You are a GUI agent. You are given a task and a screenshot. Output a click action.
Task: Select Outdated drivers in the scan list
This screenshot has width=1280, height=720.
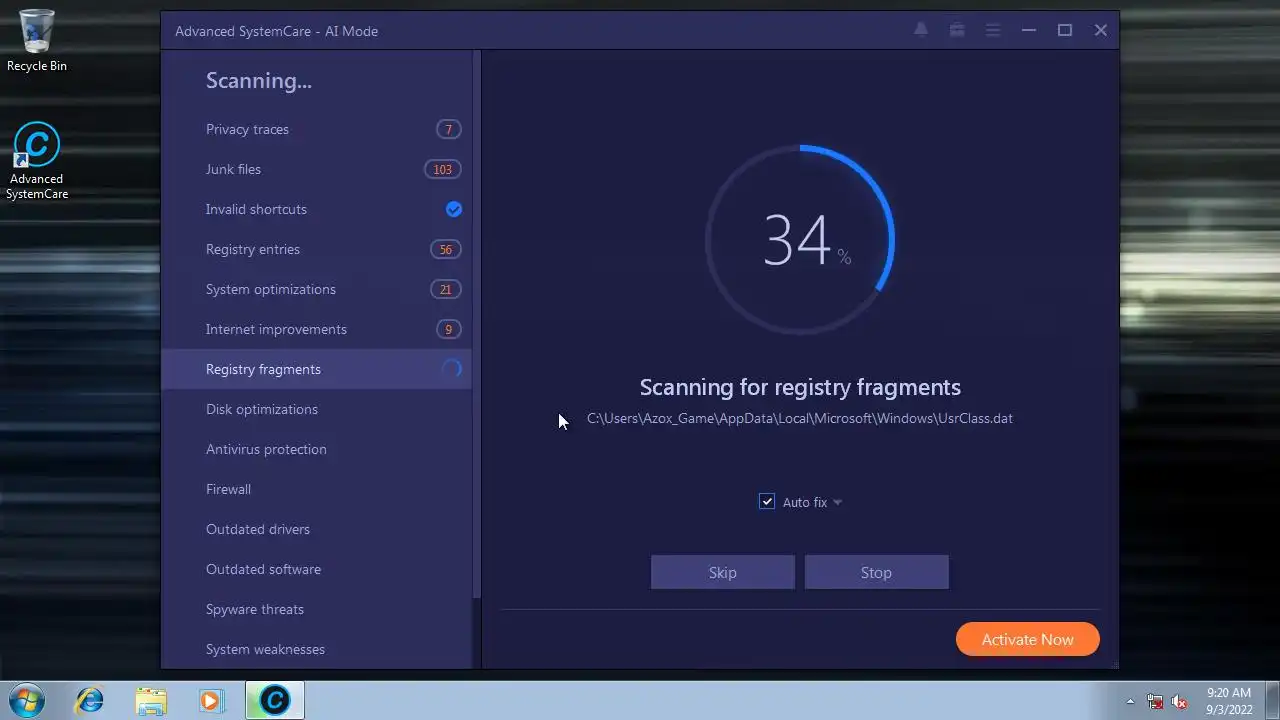click(316, 529)
